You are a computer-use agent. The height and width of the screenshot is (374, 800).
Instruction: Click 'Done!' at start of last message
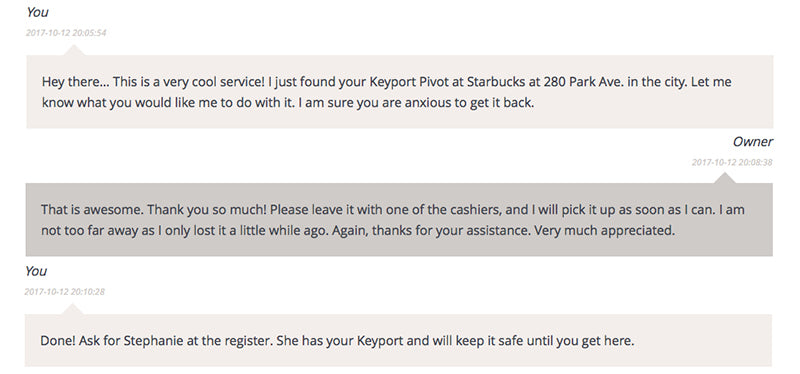[x=58, y=340]
